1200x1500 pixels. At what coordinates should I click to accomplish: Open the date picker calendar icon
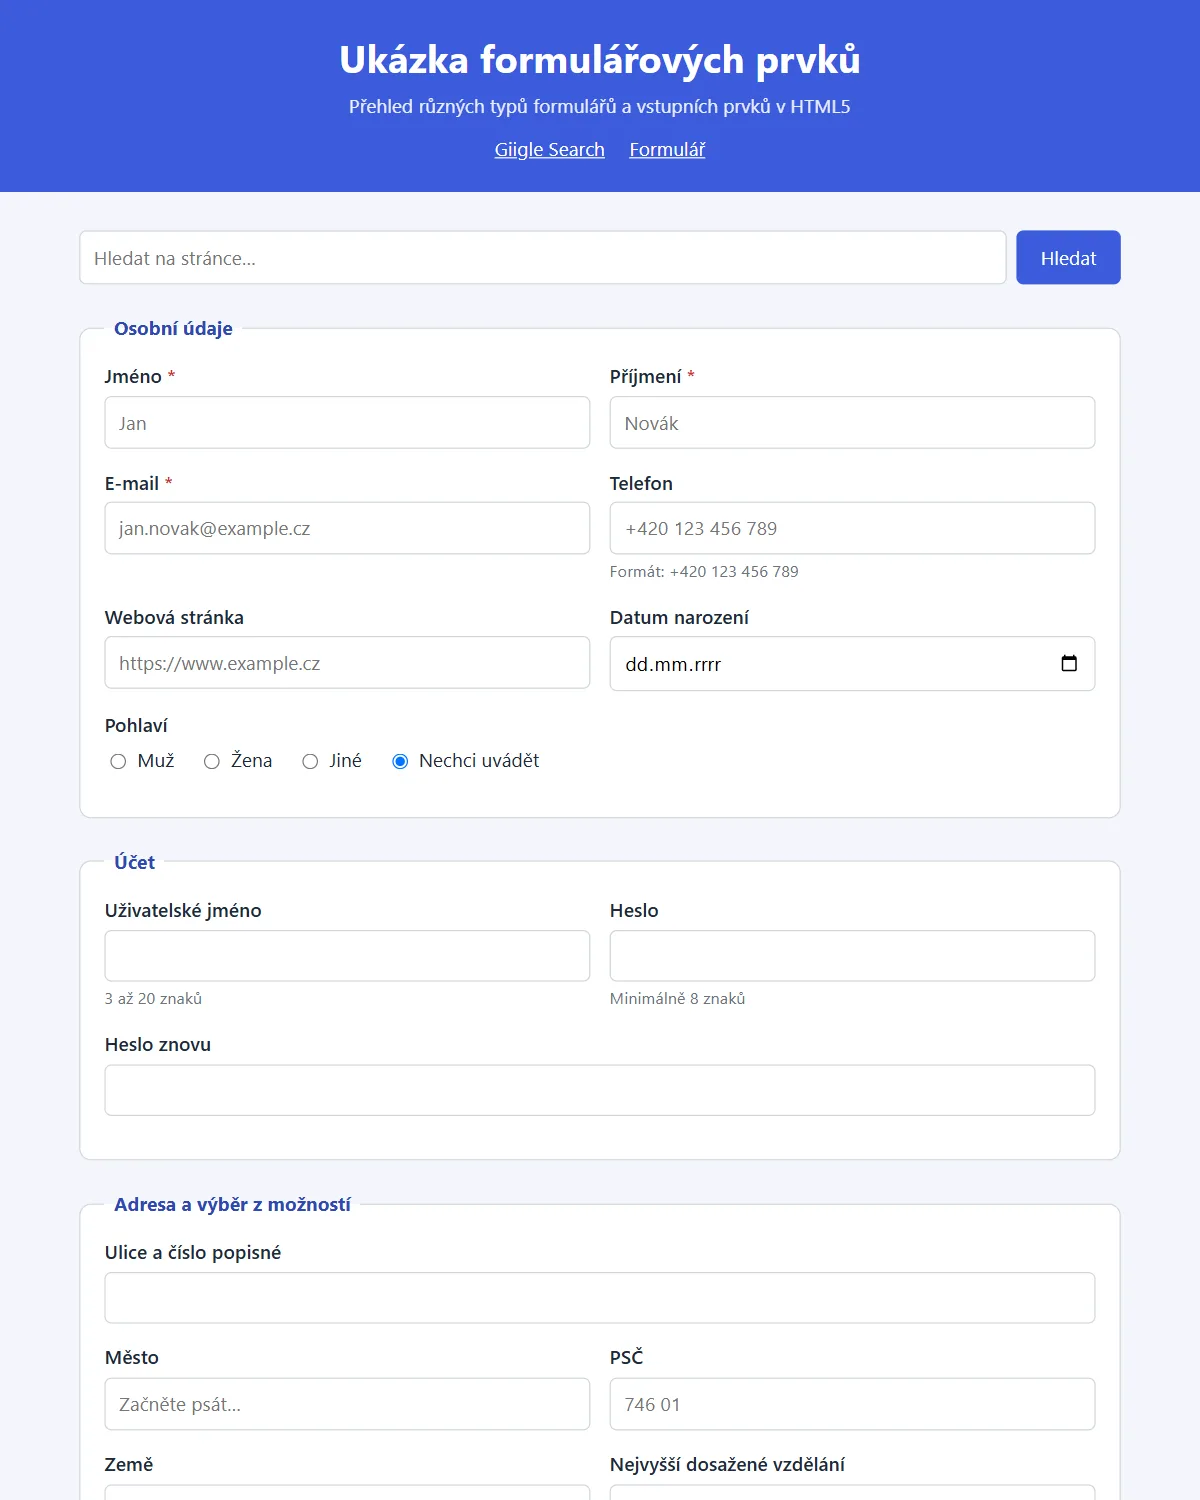pyautogui.click(x=1069, y=664)
